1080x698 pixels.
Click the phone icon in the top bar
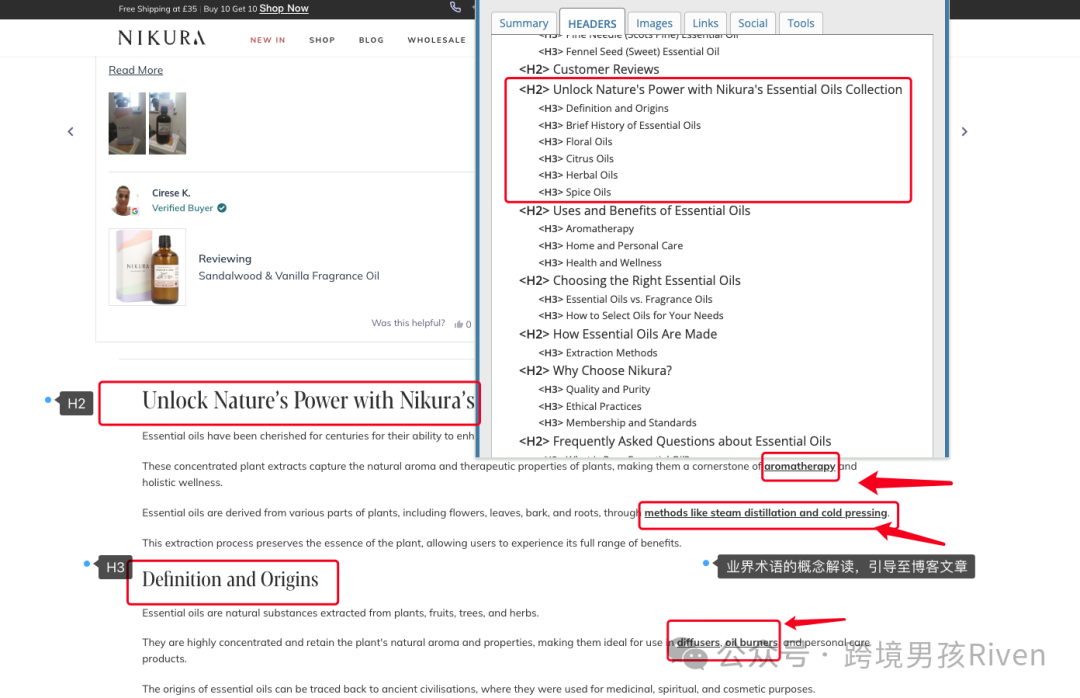click(x=455, y=7)
